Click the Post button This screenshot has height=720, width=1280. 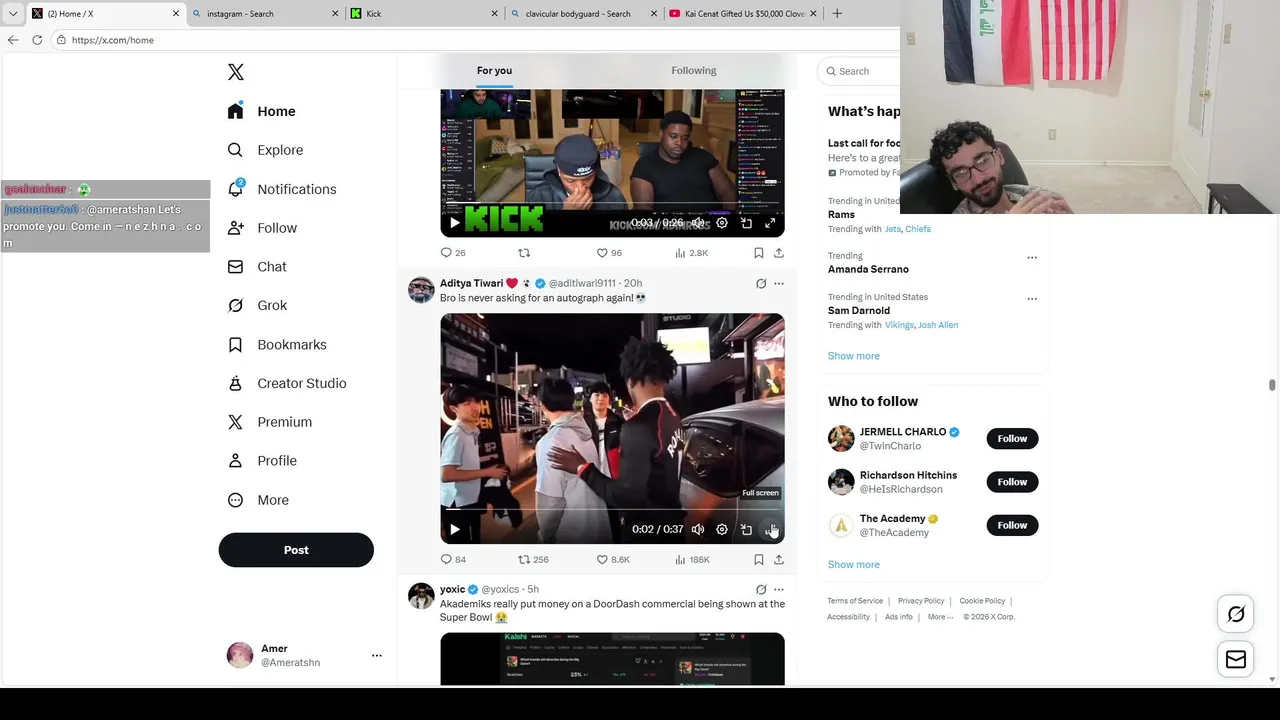pos(296,550)
